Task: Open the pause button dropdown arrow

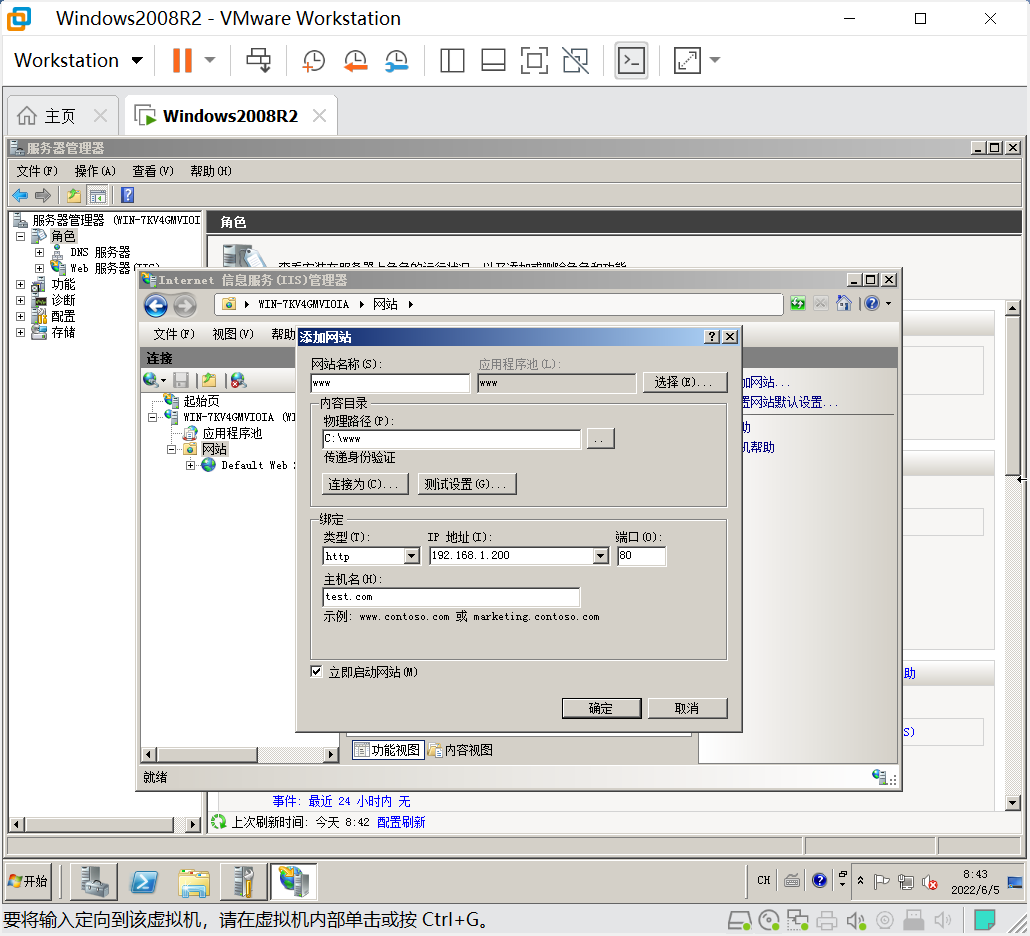Action: tap(210, 60)
